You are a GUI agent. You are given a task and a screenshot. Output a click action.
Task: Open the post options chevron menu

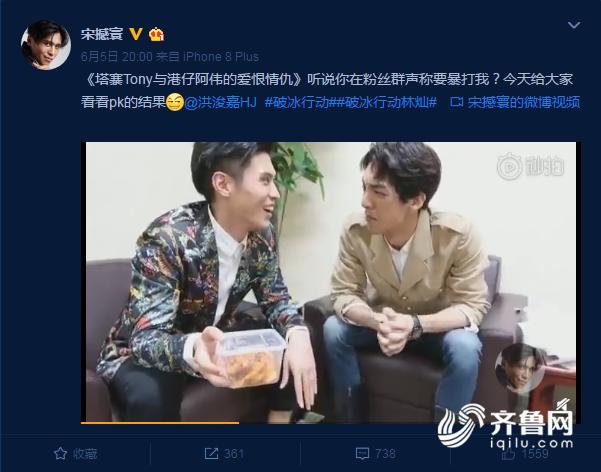574,25
